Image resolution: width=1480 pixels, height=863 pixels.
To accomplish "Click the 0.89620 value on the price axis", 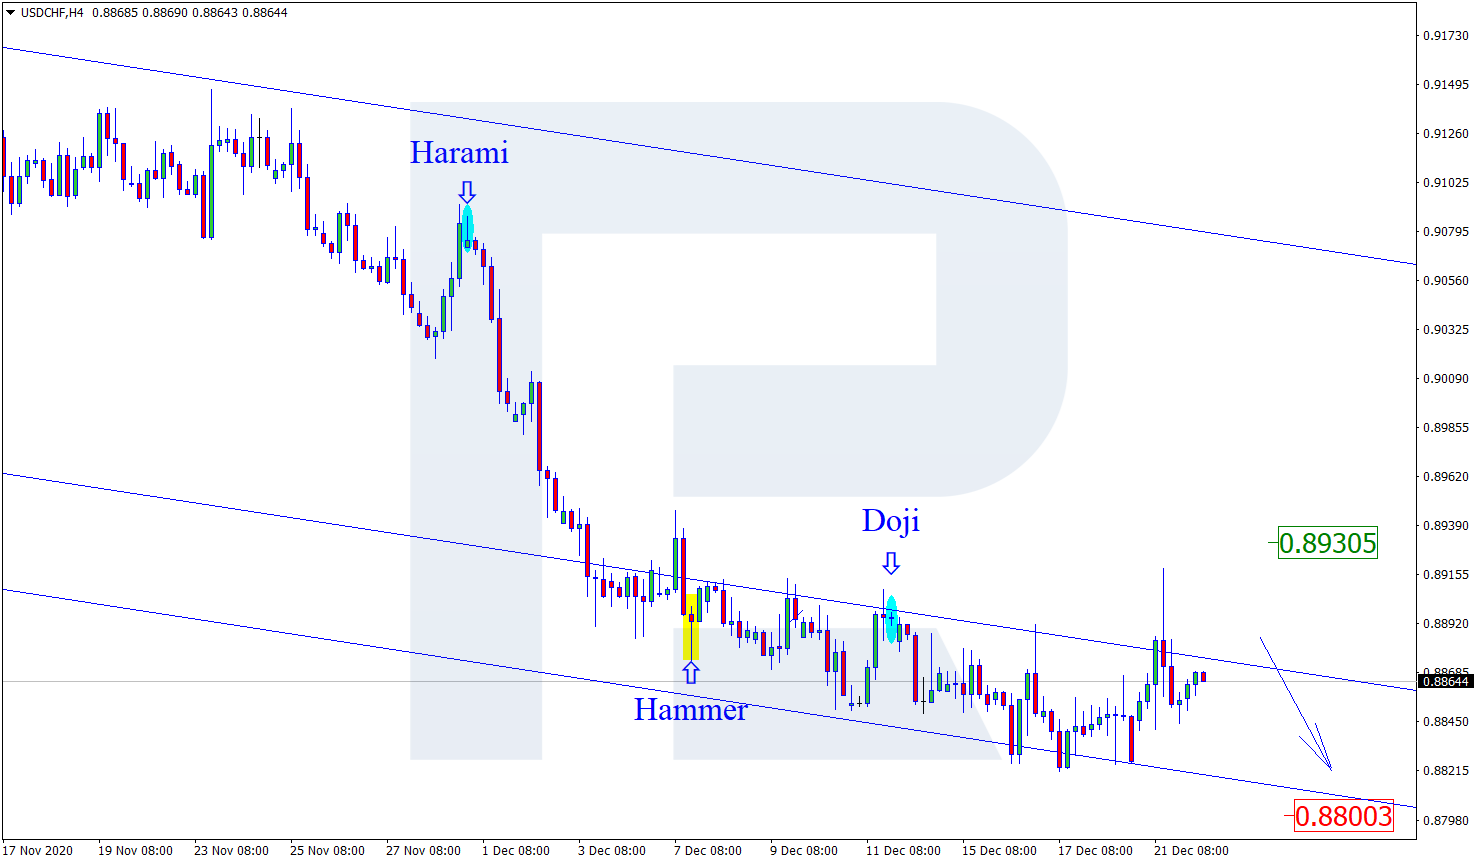I will (x=1446, y=477).
